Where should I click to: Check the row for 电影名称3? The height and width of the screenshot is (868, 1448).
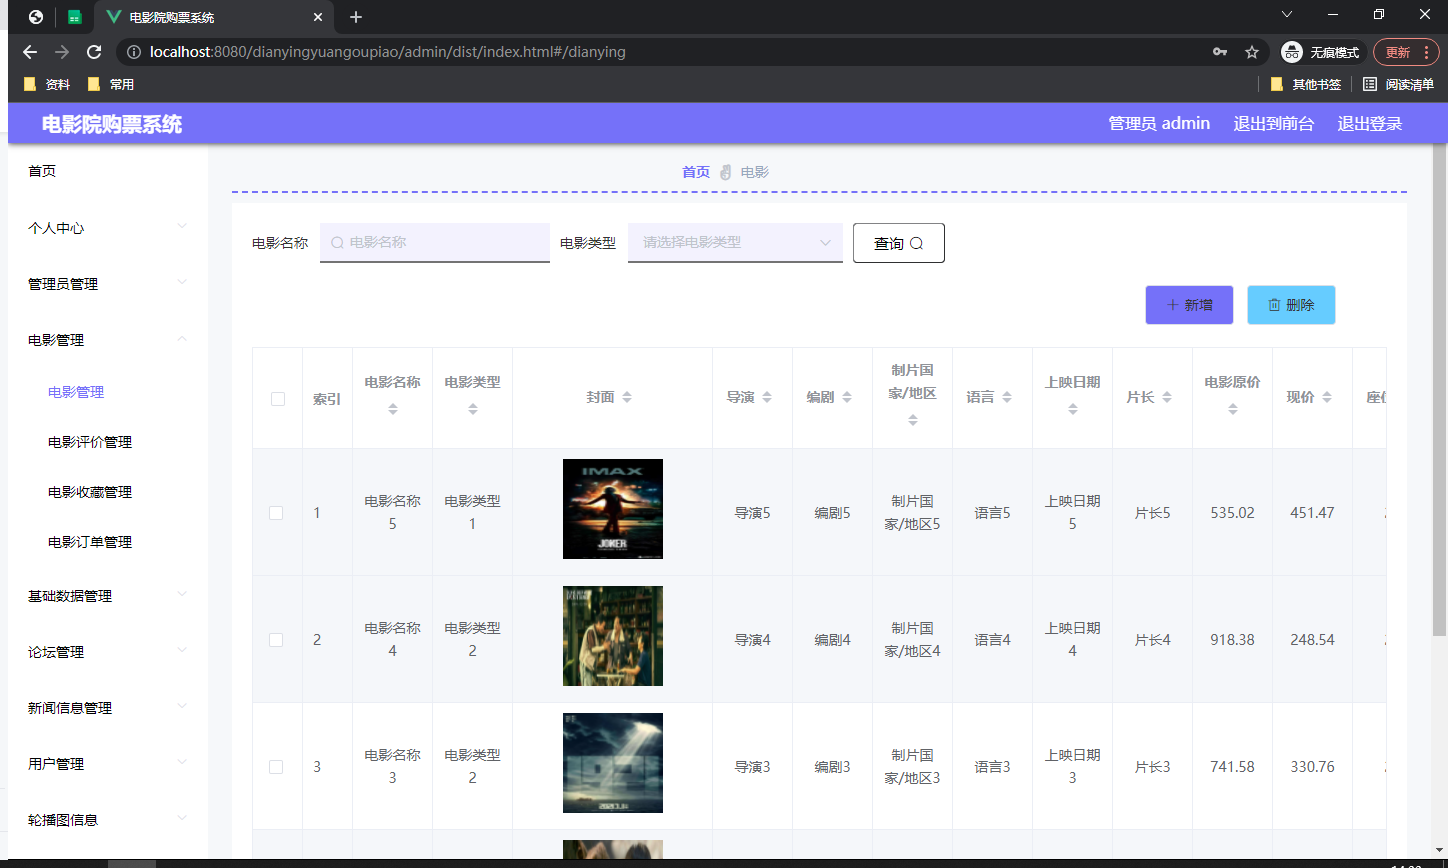[276, 767]
